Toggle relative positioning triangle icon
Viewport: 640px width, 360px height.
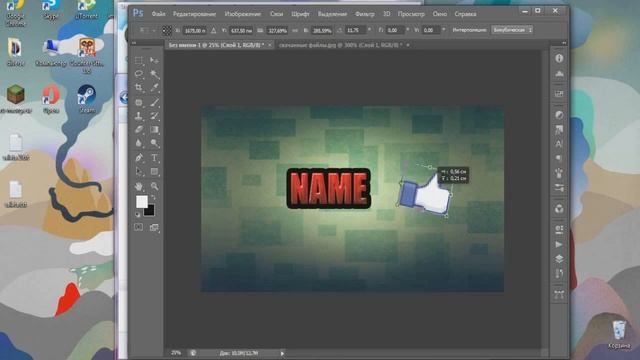point(213,30)
